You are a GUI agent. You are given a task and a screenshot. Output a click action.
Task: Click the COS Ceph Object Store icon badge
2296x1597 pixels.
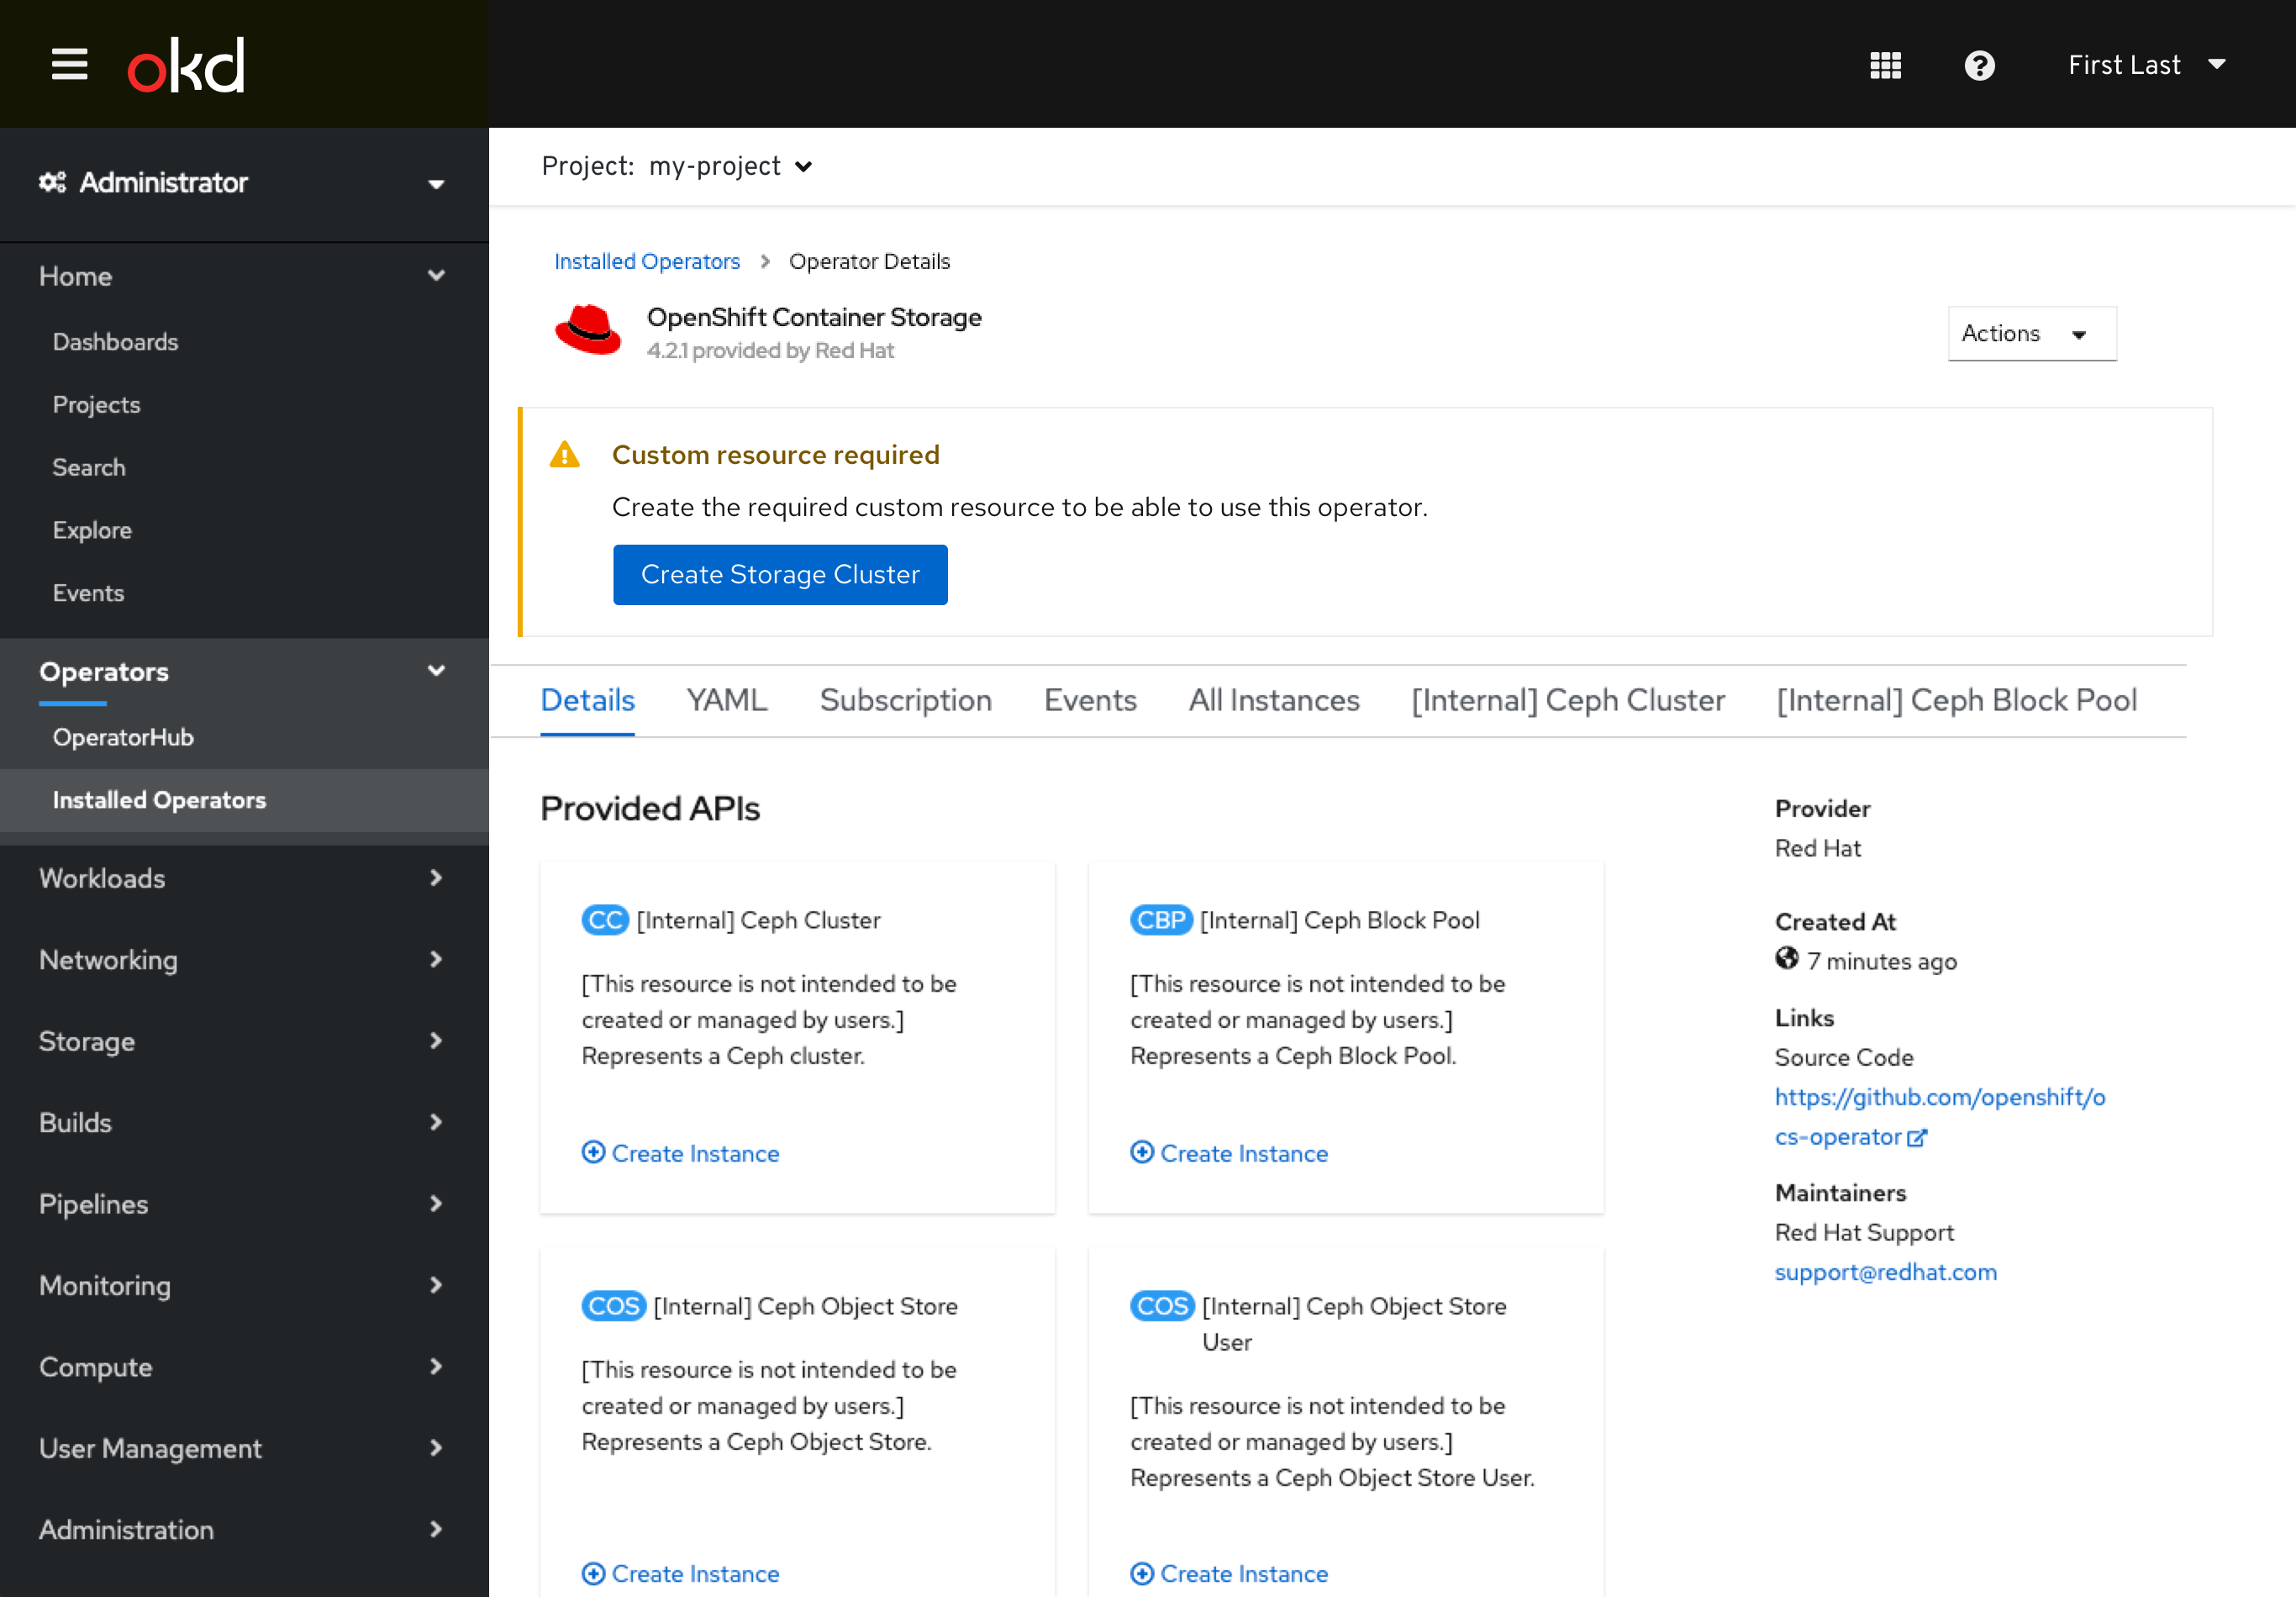click(x=613, y=1305)
